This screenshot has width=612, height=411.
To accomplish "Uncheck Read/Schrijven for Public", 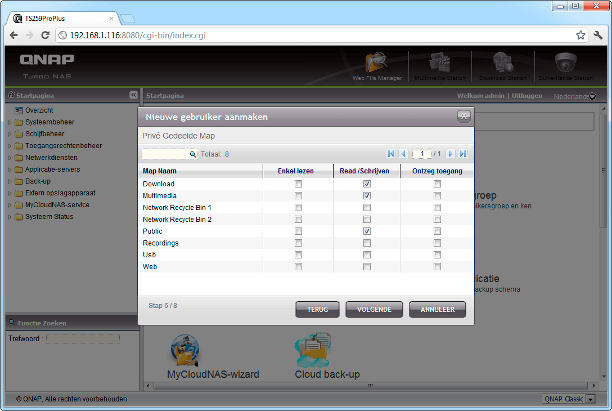I will click(367, 231).
